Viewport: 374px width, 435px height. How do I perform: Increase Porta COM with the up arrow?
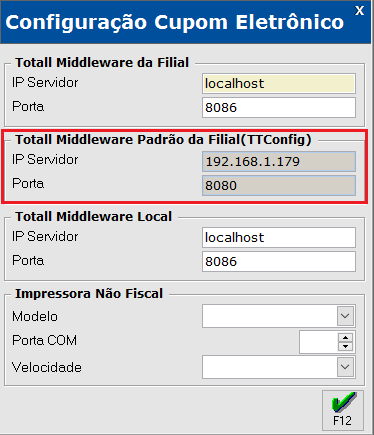346,337
